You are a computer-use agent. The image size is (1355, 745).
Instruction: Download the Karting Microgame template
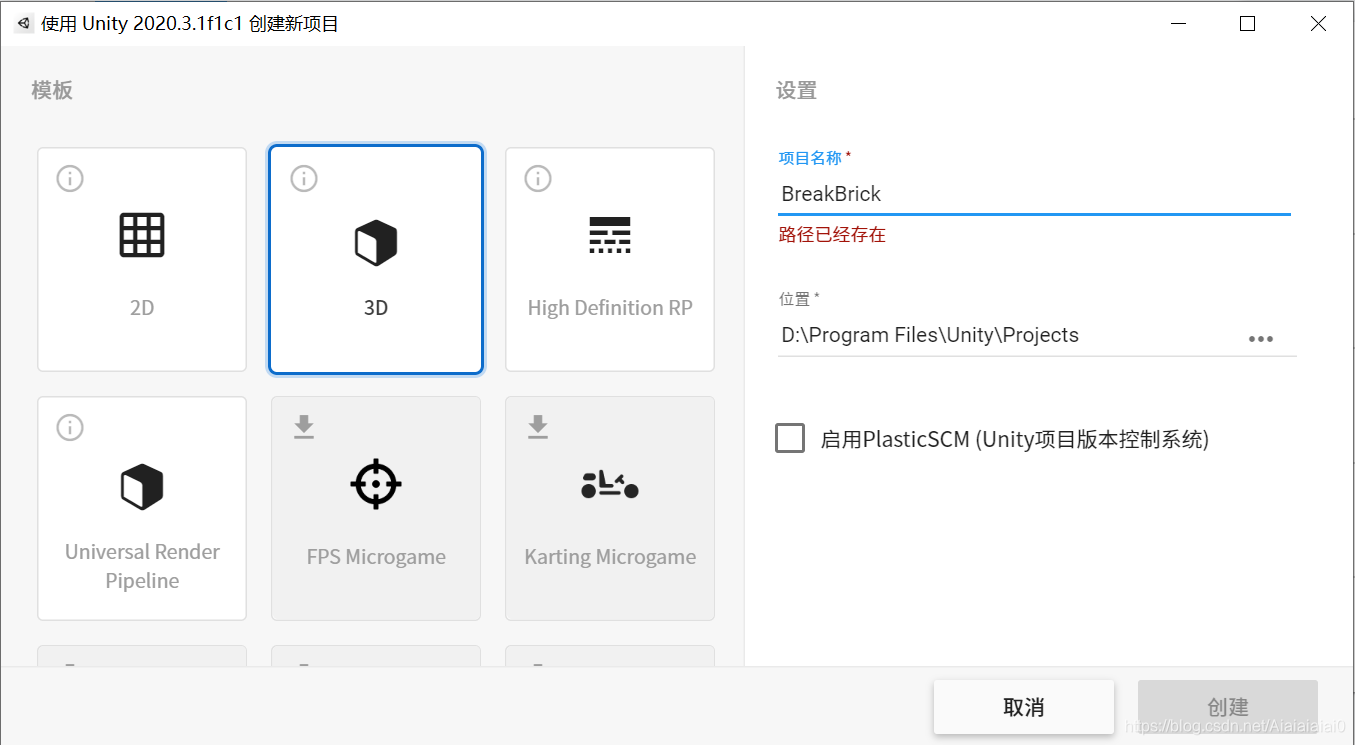[x=538, y=427]
